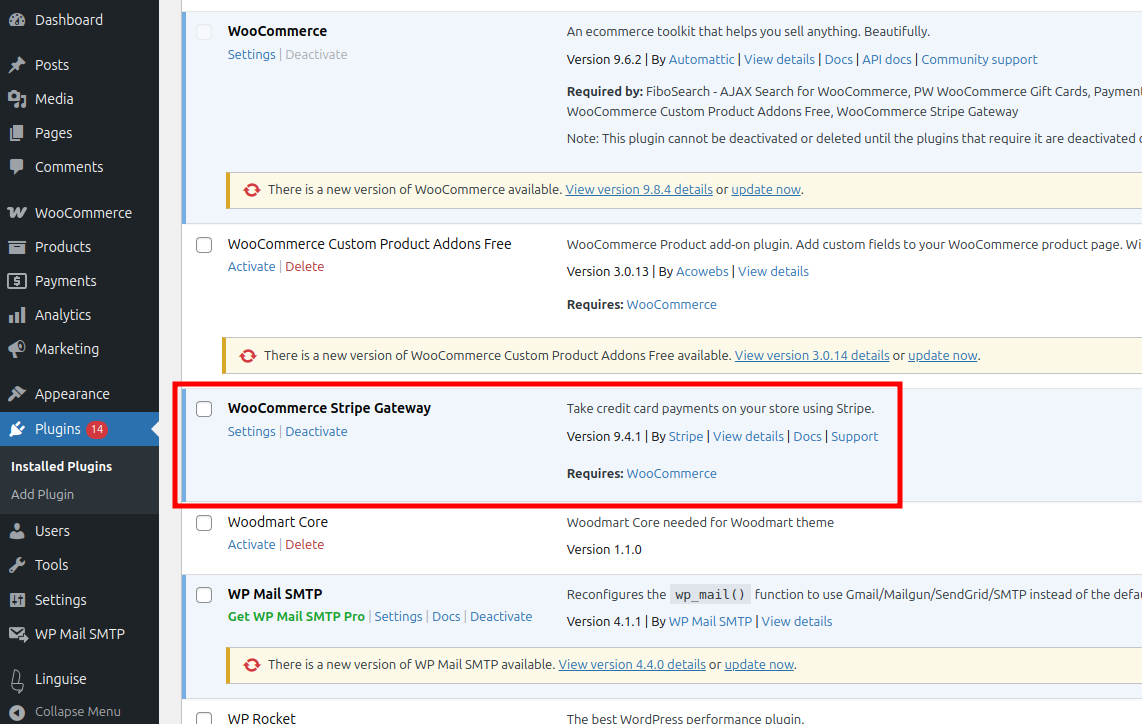1142x724 pixels.
Task: Click the Comments bubble icon
Action: coord(17,167)
